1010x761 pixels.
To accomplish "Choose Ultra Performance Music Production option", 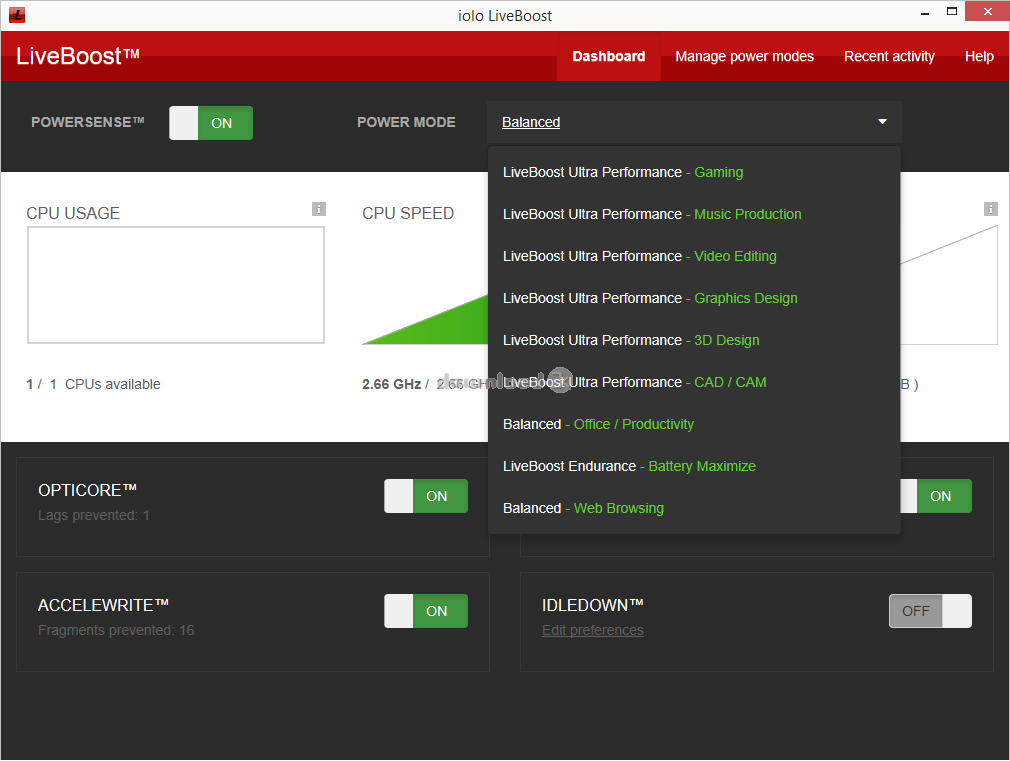I will [x=651, y=214].
